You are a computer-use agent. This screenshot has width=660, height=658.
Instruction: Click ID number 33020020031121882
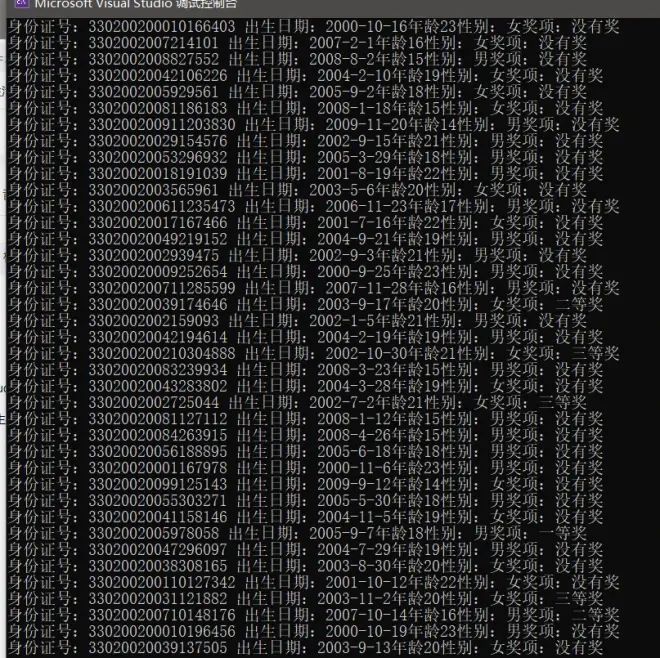coord(158,598)
